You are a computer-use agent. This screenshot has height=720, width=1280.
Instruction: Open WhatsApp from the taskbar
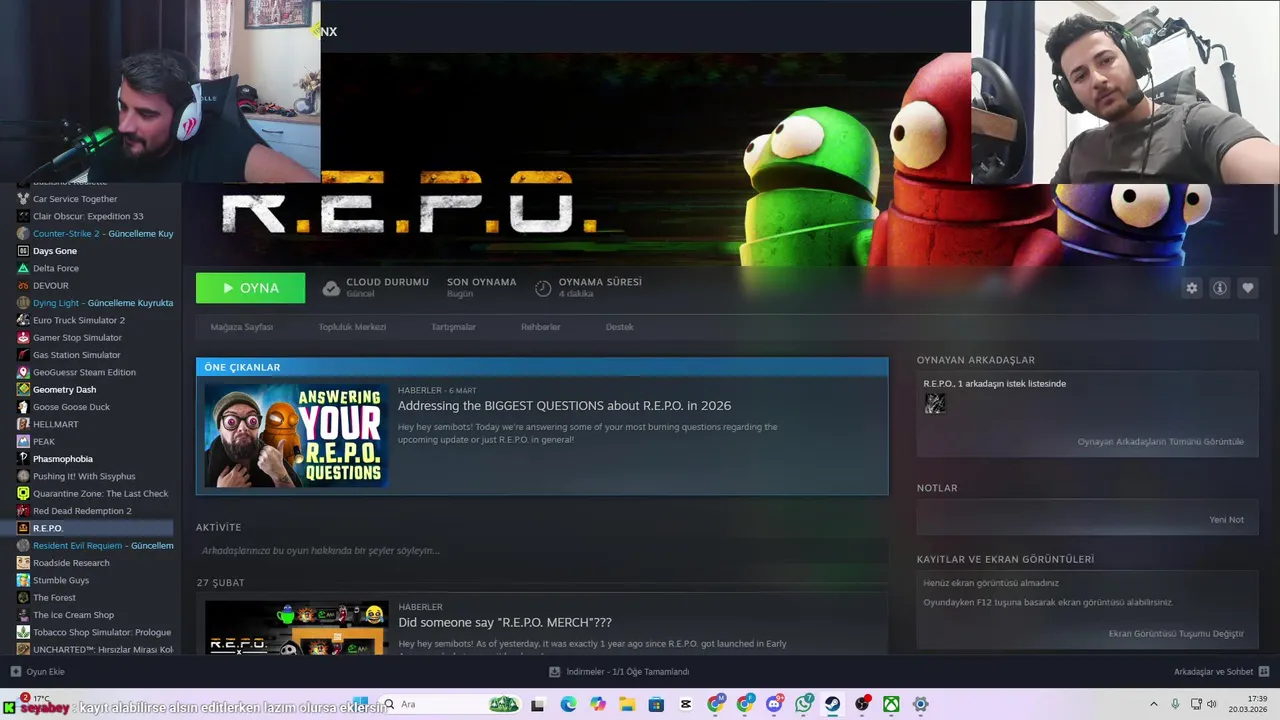803,704
